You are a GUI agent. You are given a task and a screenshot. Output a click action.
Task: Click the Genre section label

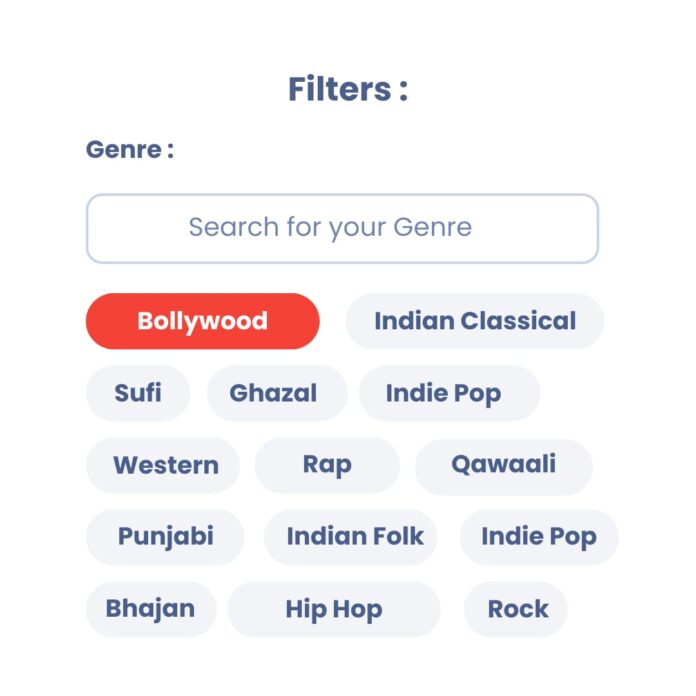tap(130, 150)
